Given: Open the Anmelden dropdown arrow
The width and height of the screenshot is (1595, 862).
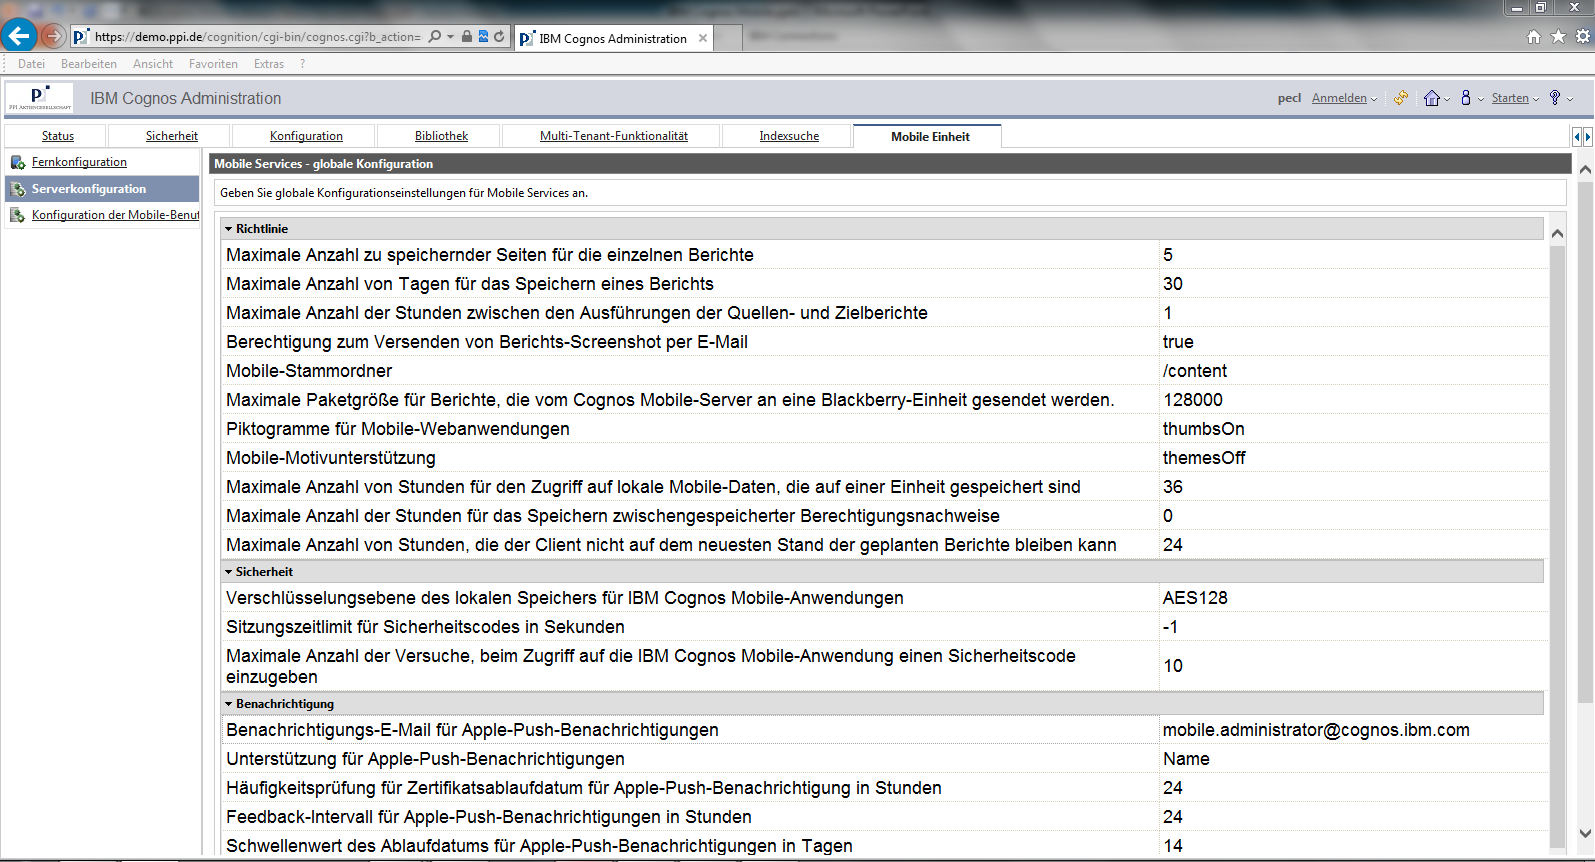Looking at the screenshot, I should coord(1375,99).
